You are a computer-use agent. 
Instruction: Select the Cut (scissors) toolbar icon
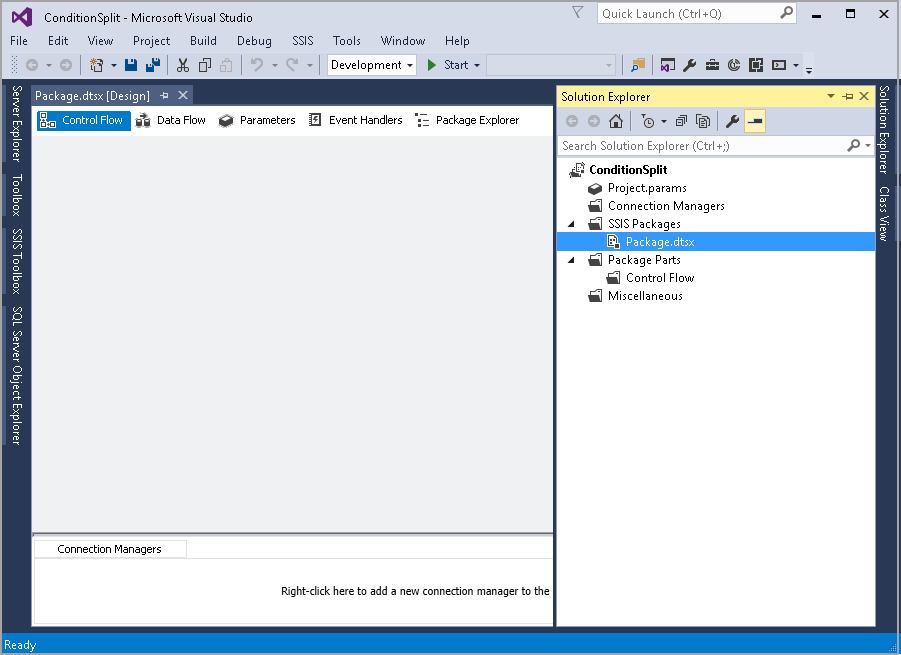click(182, 64)
